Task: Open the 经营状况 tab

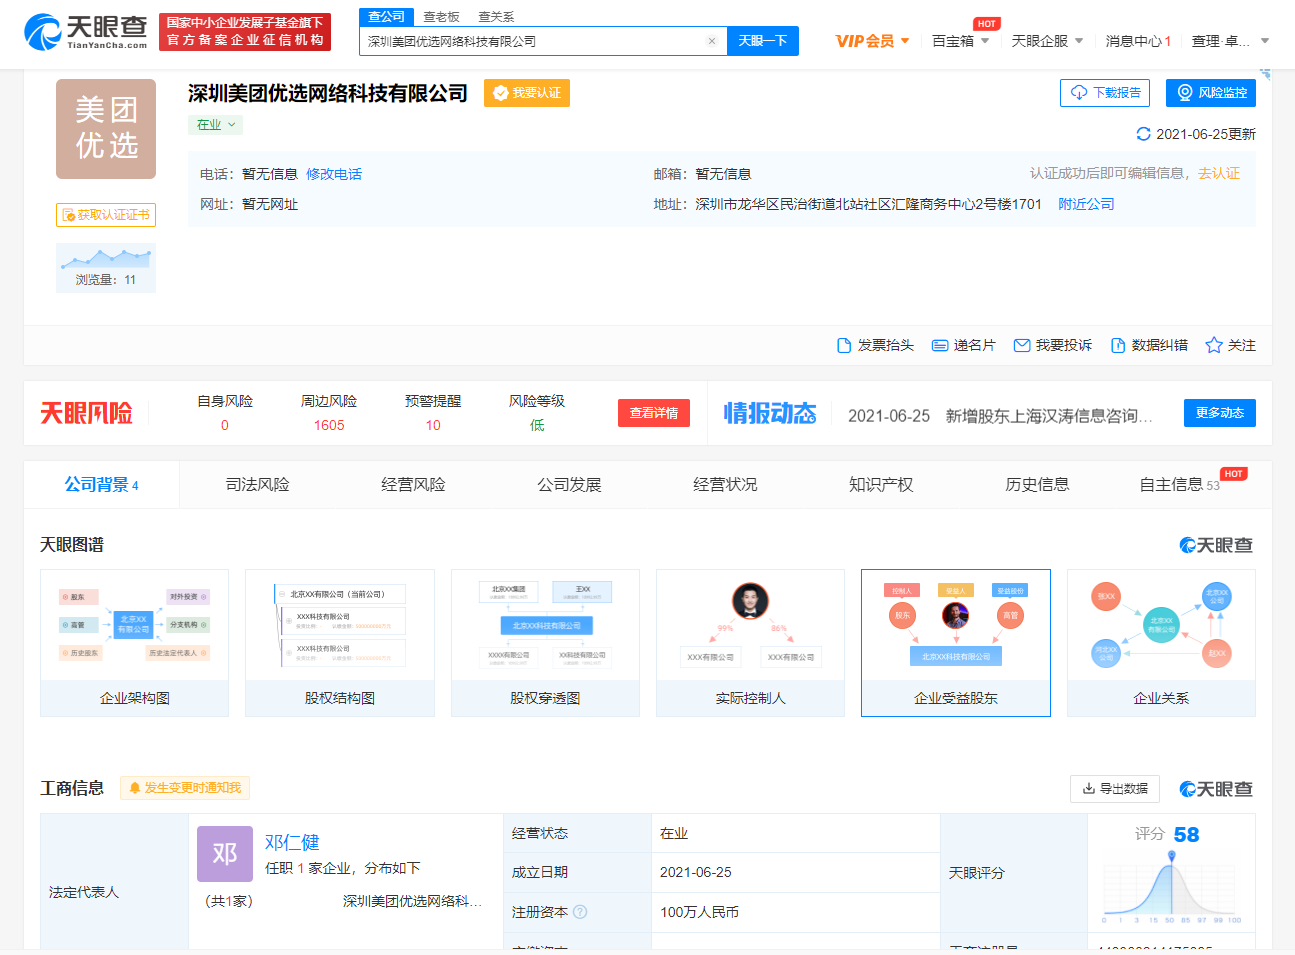Action: pos(726,485)
